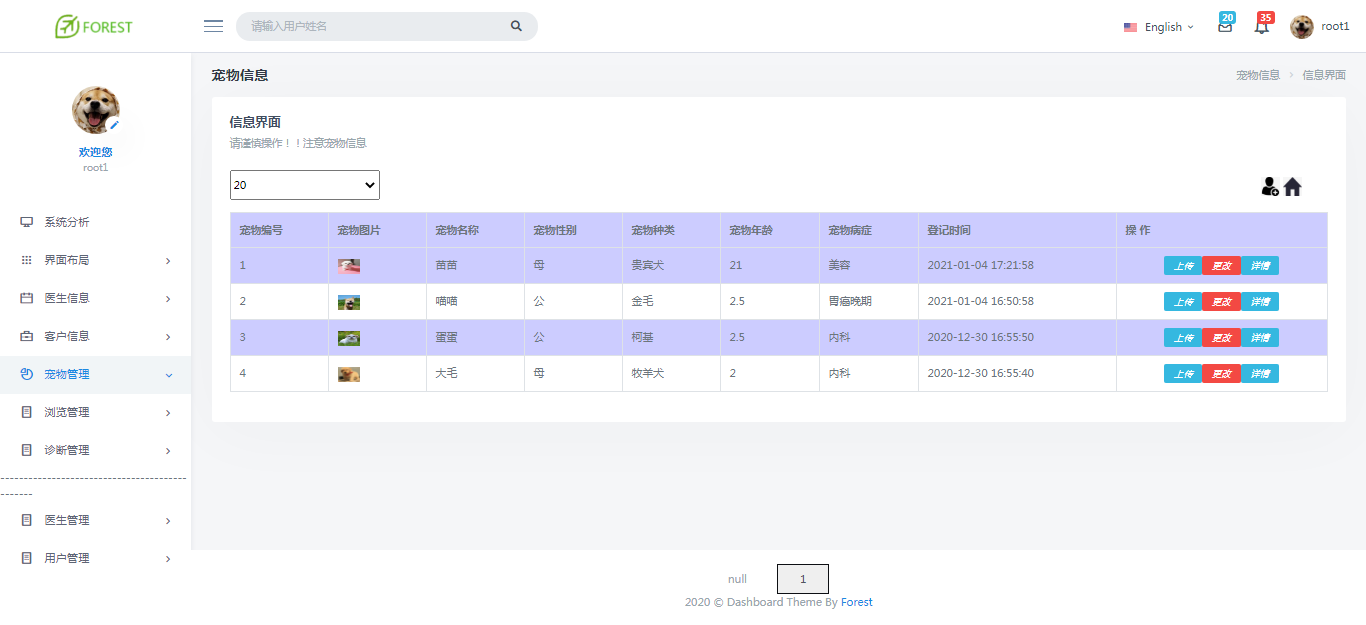
Task: Expand the 医生信息 sidebar menu
Action: (95, 298)
